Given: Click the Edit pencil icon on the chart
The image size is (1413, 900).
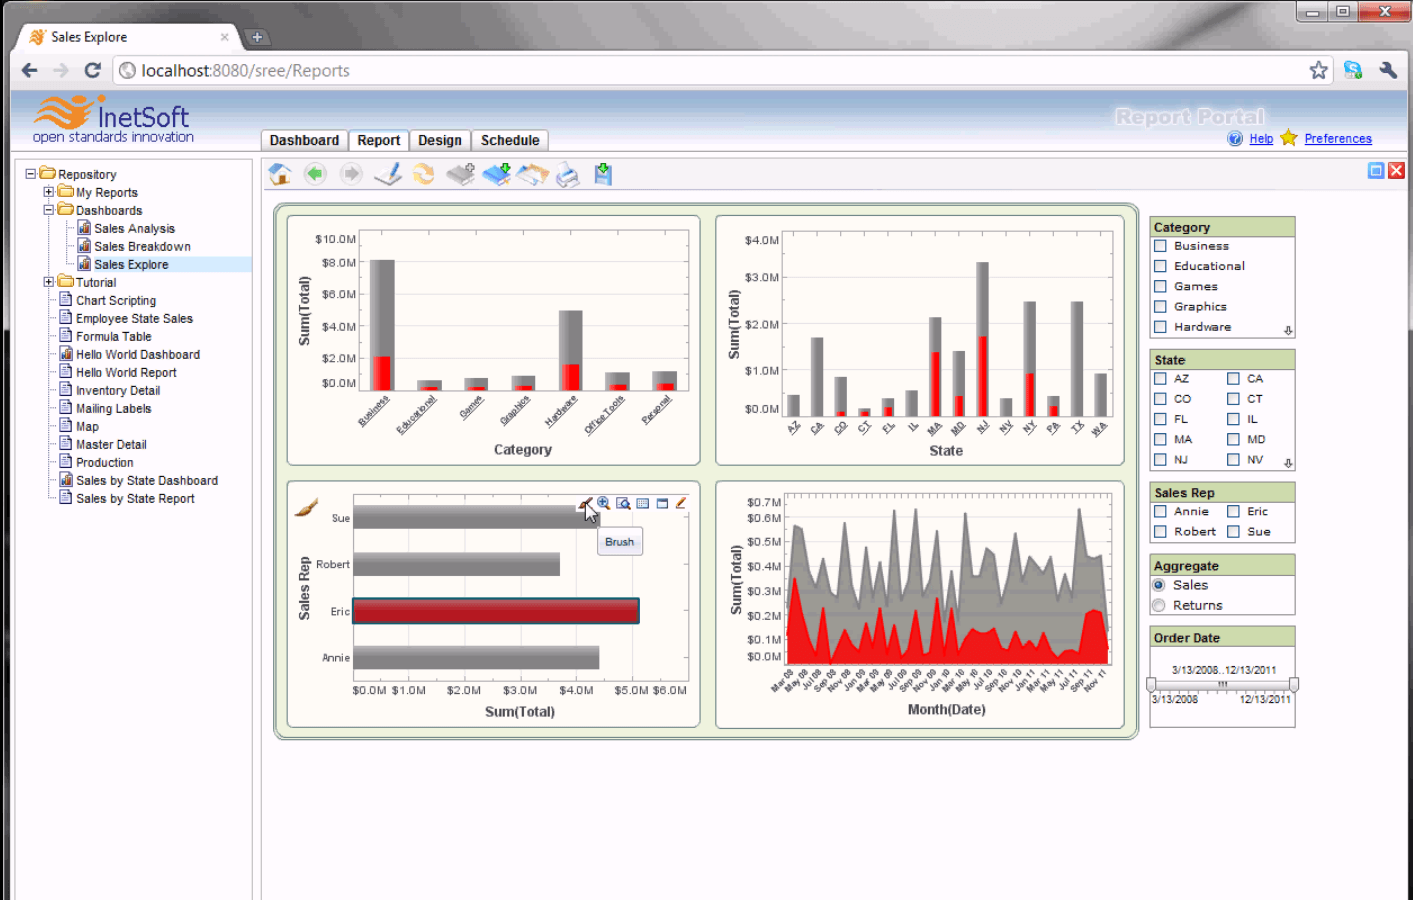Looking at the screenshot, I should pyautogui.click(x=681, y=503).
